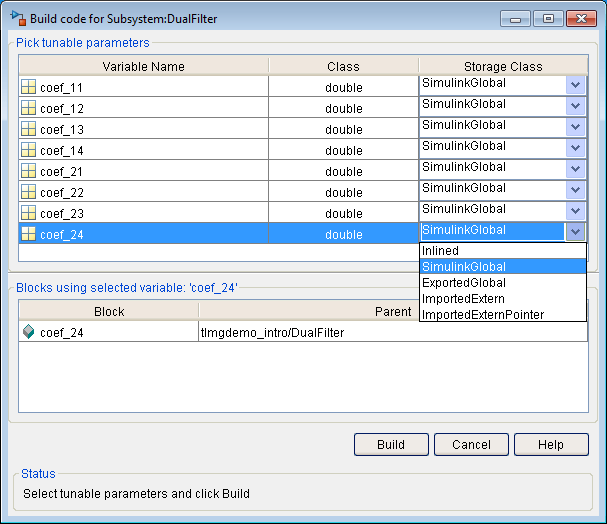Image resolution: width=607 pixels, height=524 pixels.
Task: Sort by the Variable Name column header
Action: point(143,66)
